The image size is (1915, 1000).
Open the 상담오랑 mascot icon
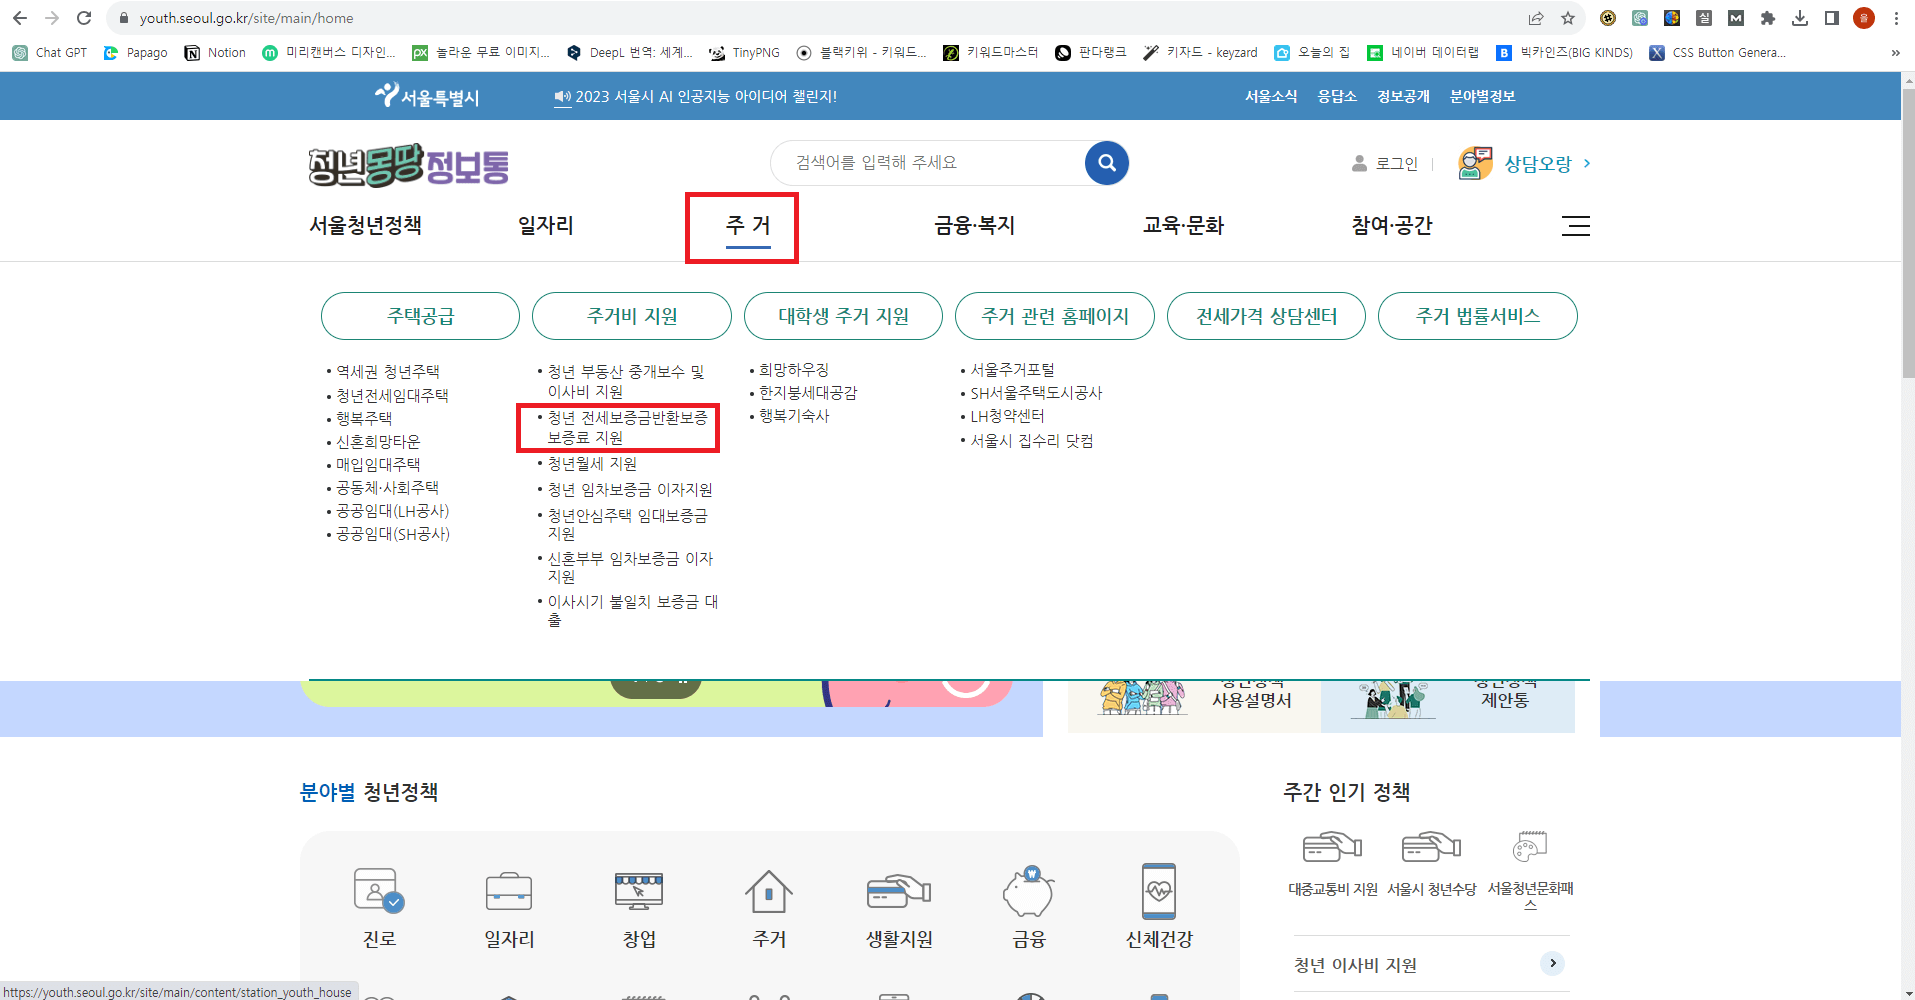1472,163
